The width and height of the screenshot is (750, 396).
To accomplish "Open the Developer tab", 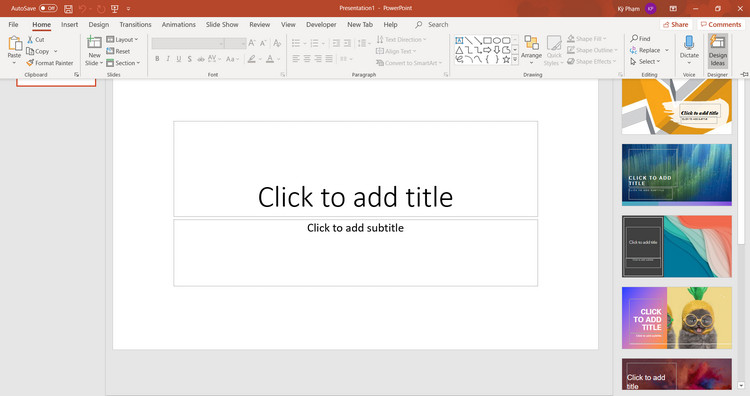I will (321, 24).
